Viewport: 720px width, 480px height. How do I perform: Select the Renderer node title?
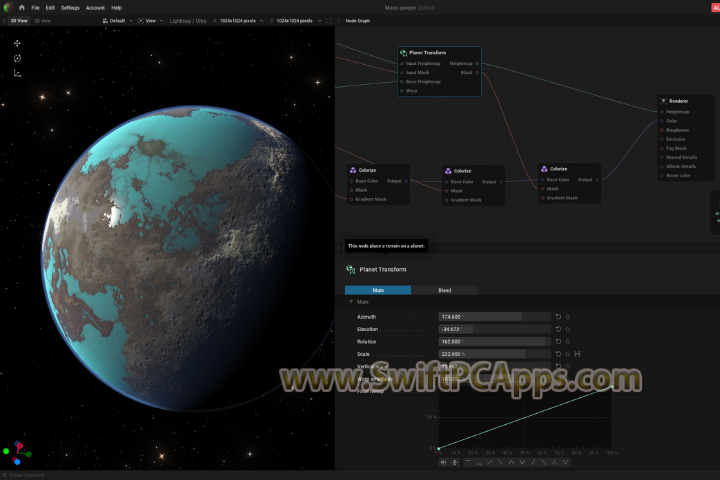point(678,101)
